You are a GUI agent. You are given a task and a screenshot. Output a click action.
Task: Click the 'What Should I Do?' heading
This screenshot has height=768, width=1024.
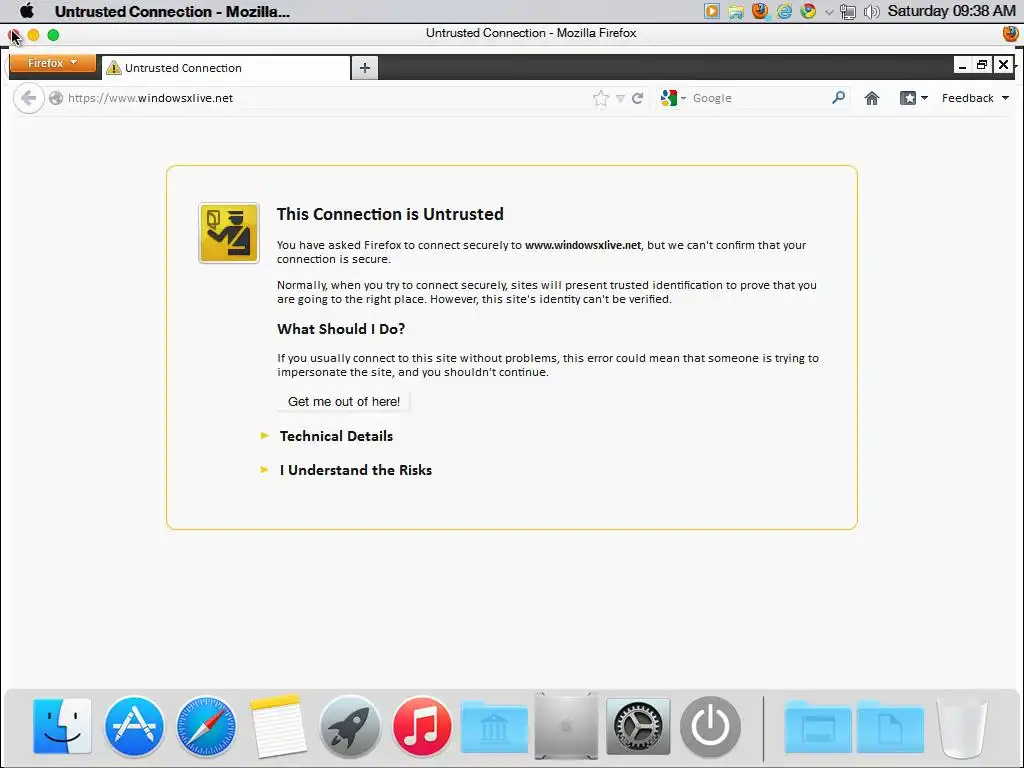pos(341,329)
